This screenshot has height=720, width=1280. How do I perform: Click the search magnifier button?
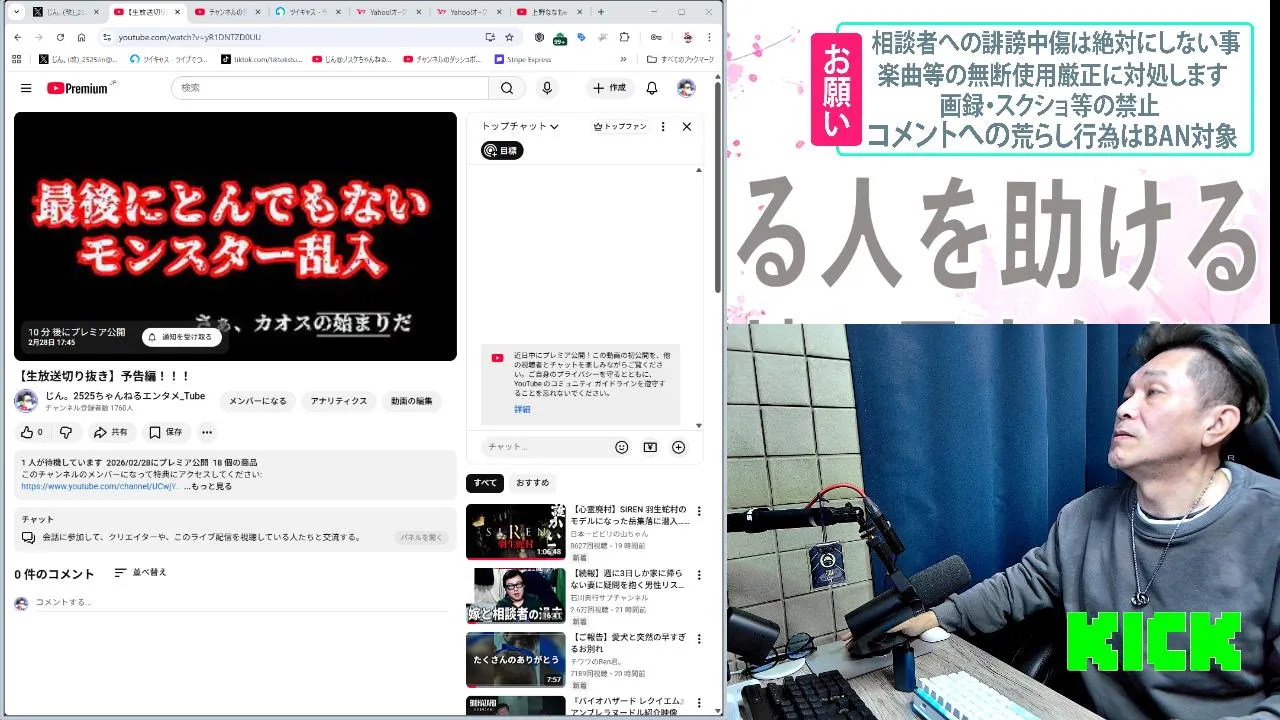[x=507, y=88]
